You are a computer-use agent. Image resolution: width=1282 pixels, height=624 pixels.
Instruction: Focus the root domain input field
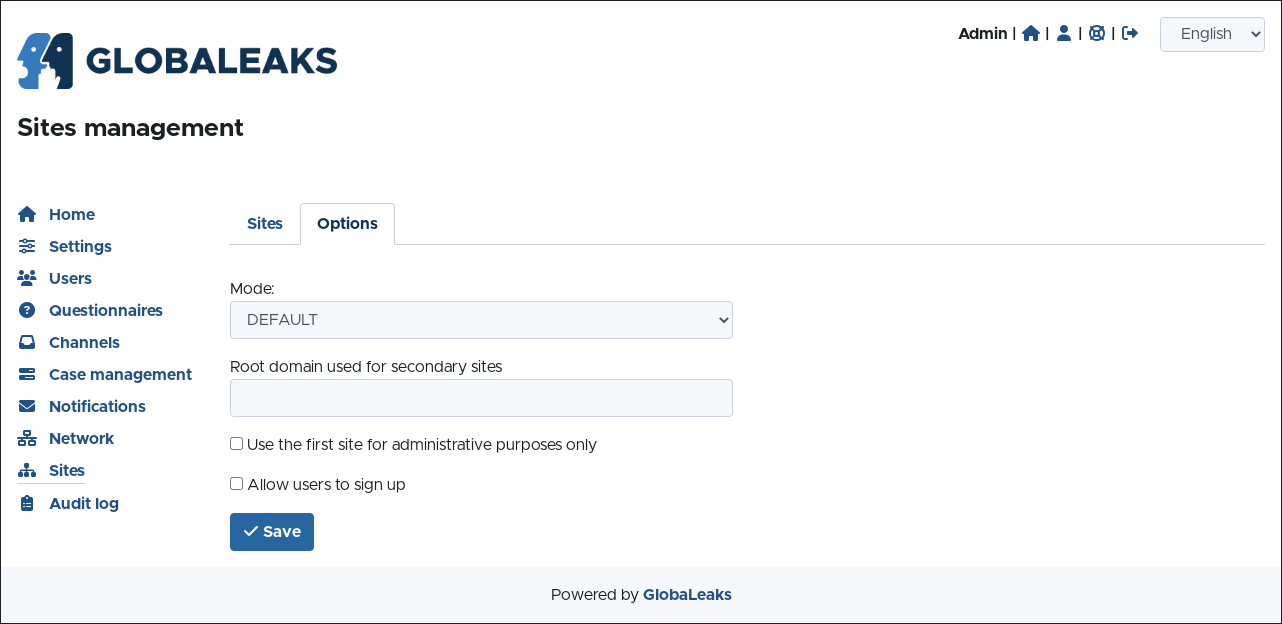[481, 398]
